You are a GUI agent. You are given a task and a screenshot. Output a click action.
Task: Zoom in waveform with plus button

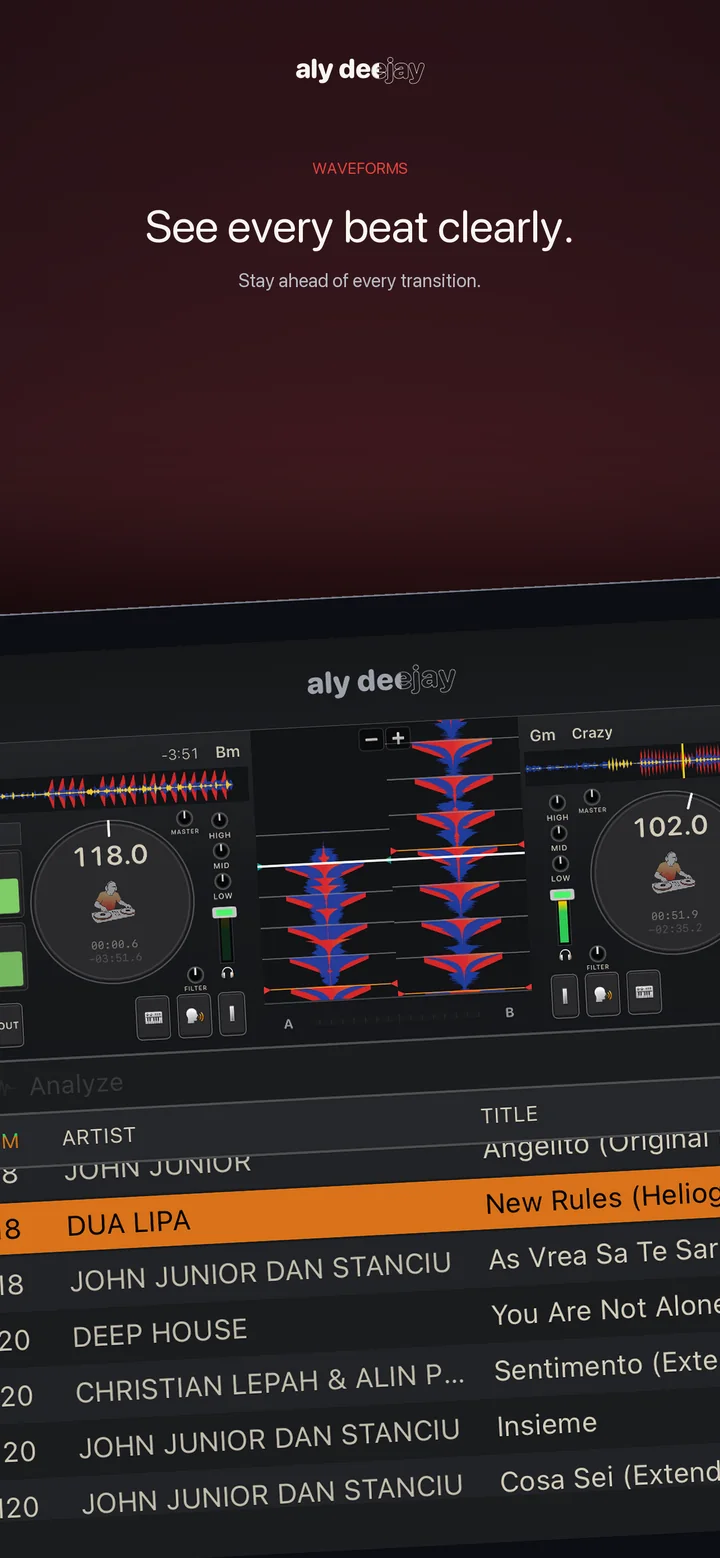coord(397,738)
